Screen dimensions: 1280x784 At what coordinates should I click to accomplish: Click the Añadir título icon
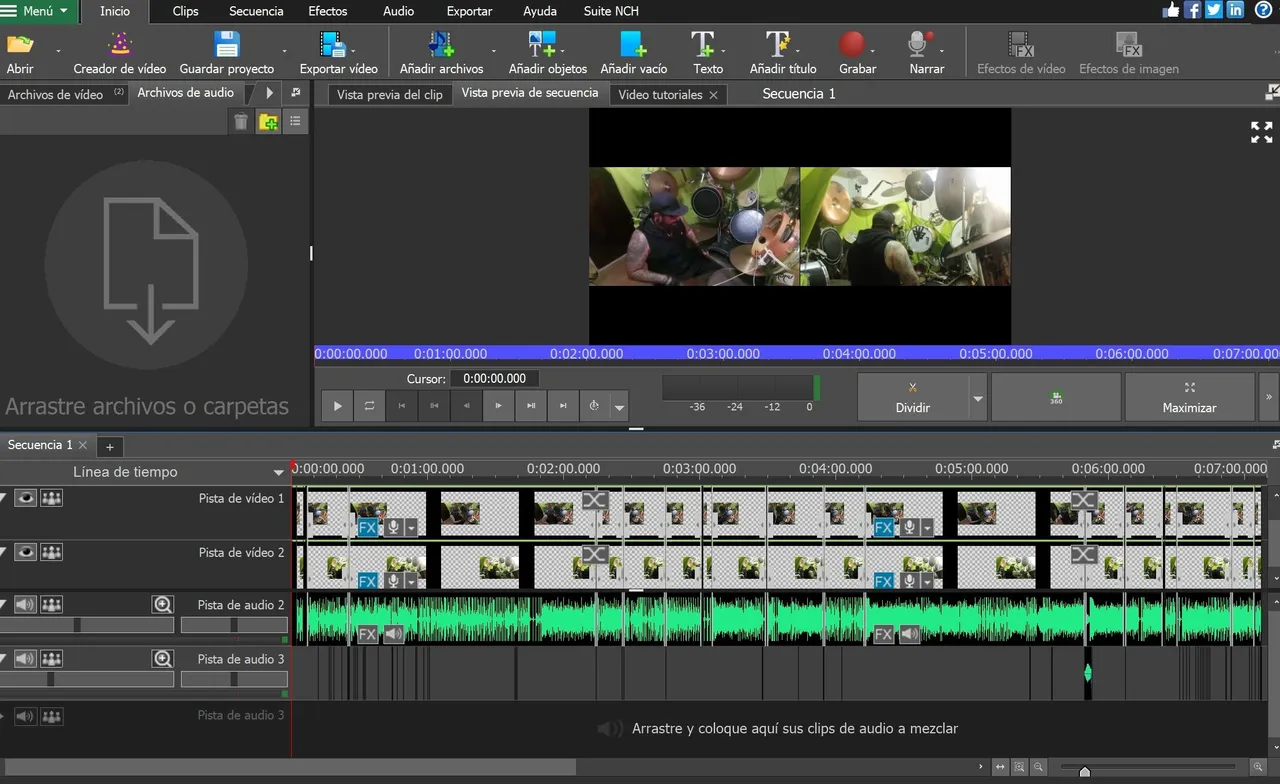pos(778,44)
